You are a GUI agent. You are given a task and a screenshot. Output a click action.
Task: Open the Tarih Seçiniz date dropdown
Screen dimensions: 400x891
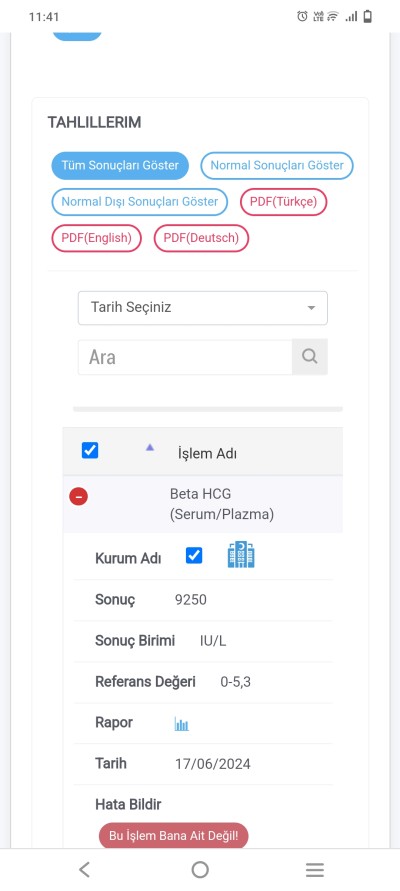coord(203,308)
